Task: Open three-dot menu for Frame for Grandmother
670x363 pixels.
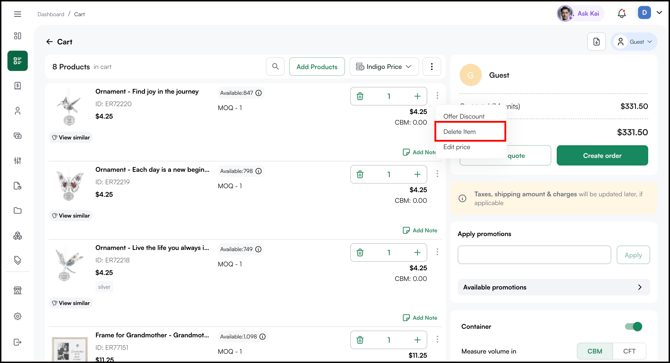Action: click(437, 339)
